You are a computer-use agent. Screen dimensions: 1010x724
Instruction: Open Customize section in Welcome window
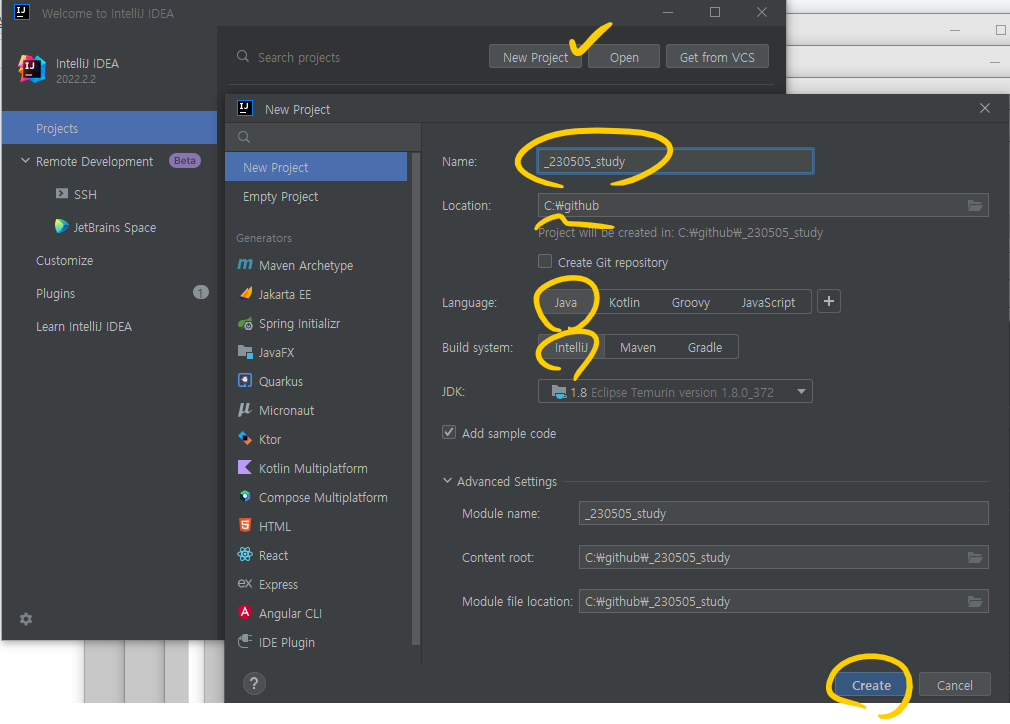coord(110,260)
